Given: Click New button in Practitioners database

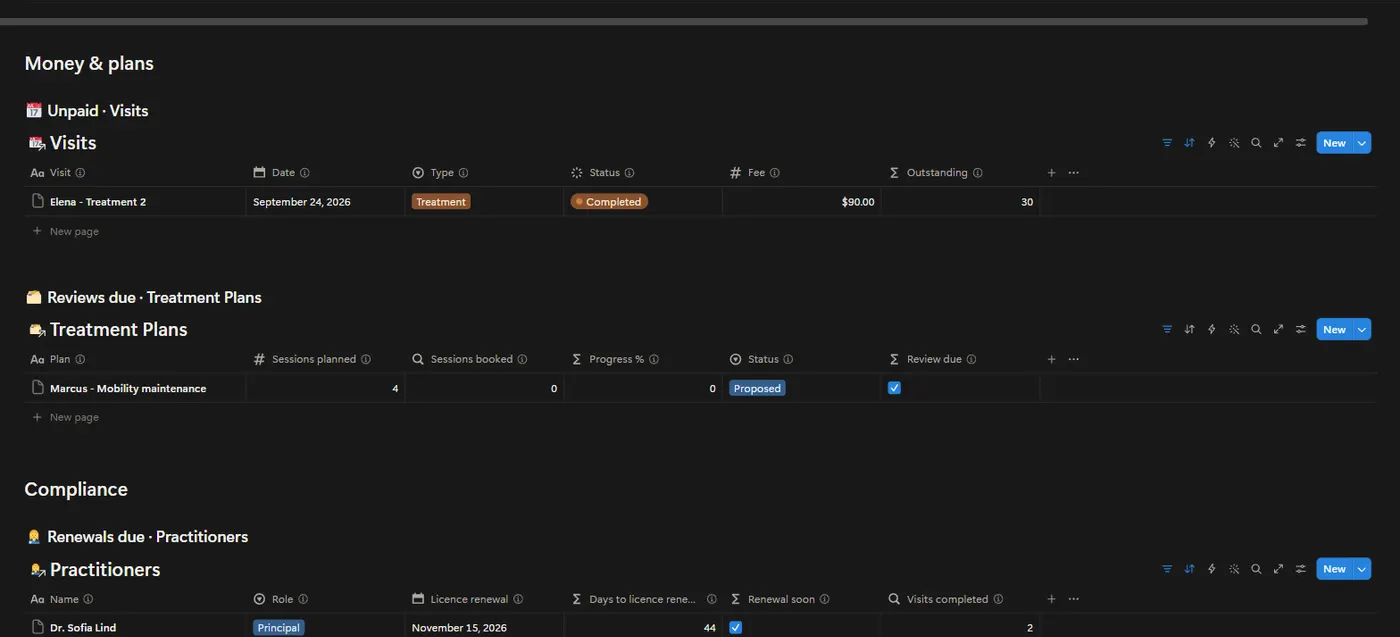Looking at the screenshot, I should tap(1335, 569).
